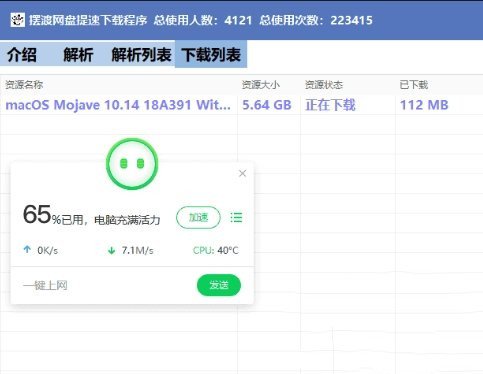Open the 解析列表 tab

coord(141,54)
